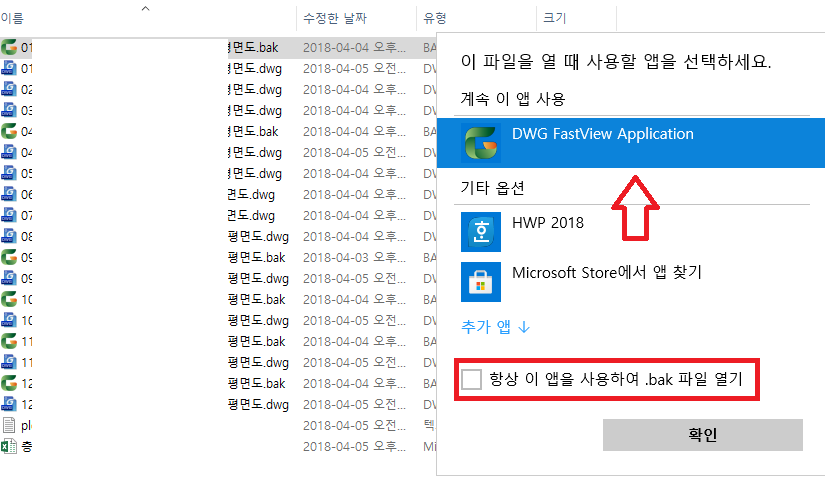Choose 'Microsoft Store에서 앱 찾기' option text
Image resolution: width=825 pixels, height=494 pixels.
click(x=604, y=272)
